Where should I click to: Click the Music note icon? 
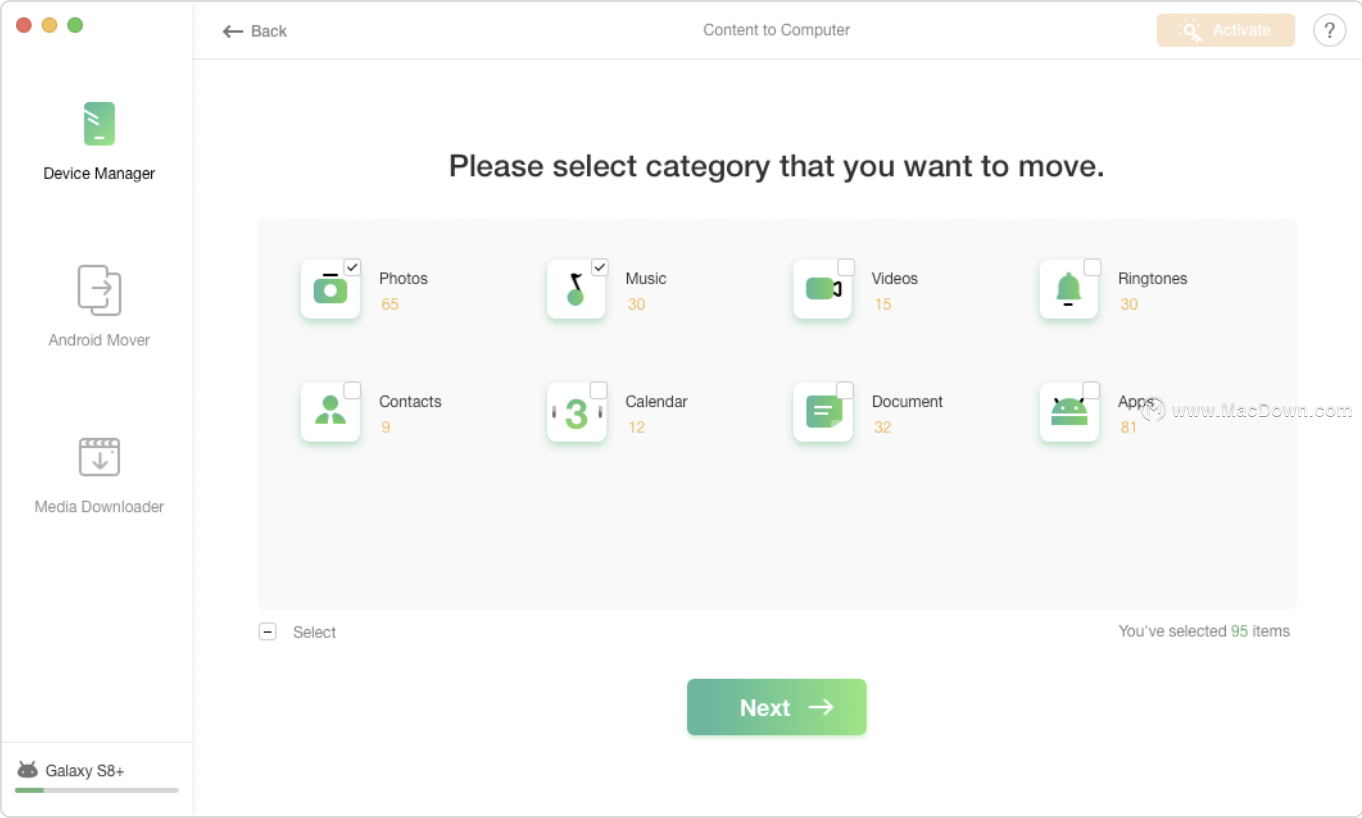click(576, 290)
